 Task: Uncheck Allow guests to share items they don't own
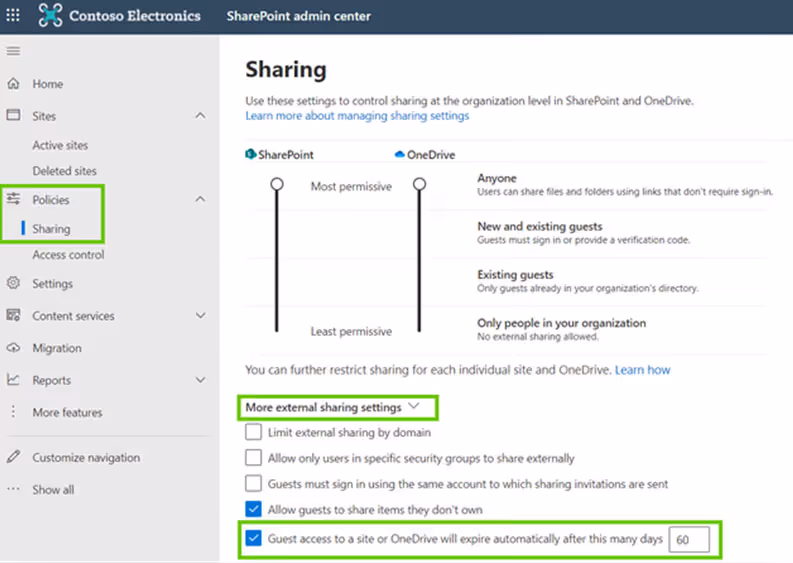pos(253,509)
